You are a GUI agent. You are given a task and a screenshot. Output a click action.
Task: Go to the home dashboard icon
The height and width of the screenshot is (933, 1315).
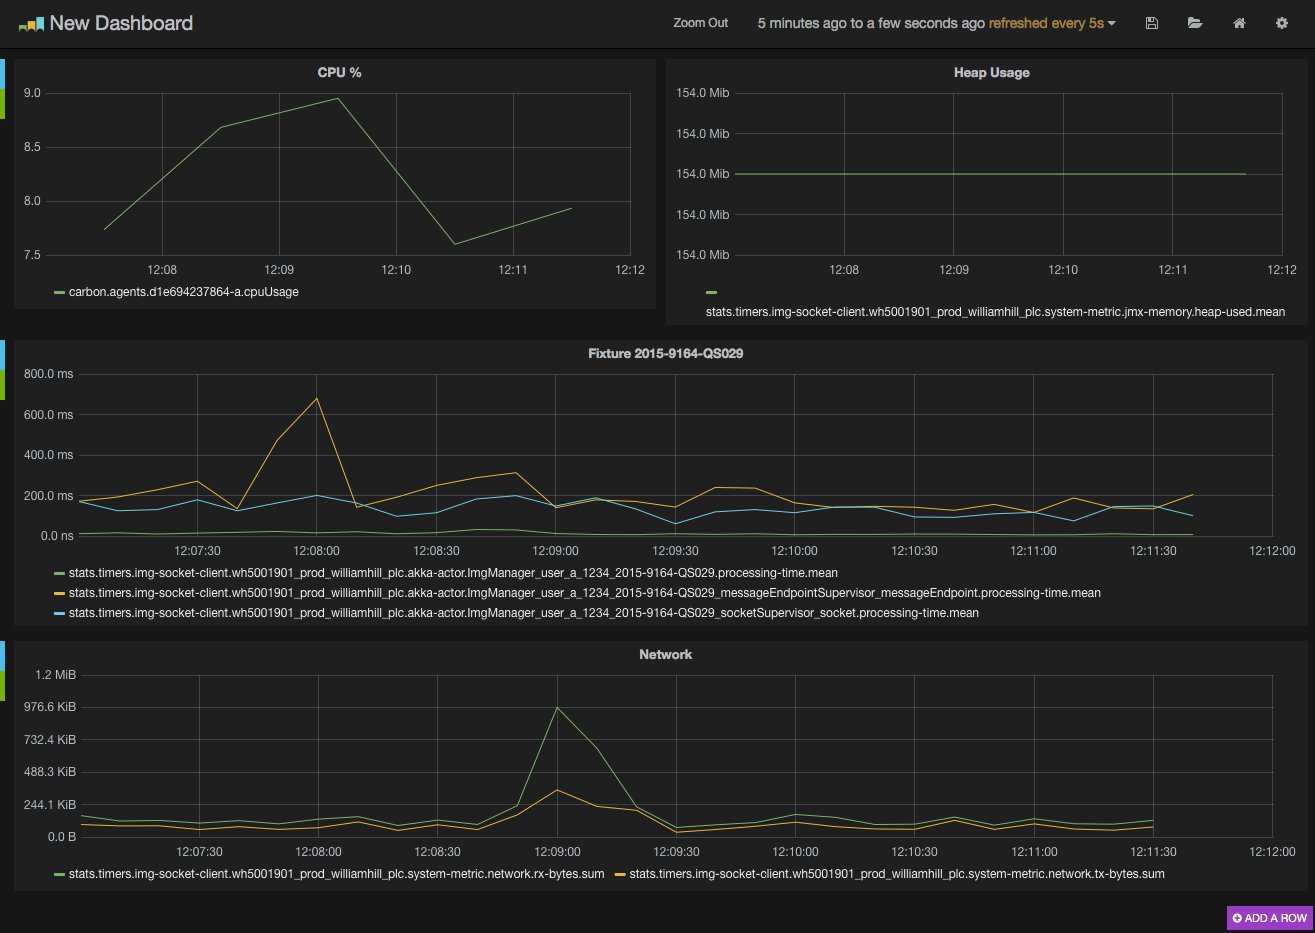[1239, 23]
